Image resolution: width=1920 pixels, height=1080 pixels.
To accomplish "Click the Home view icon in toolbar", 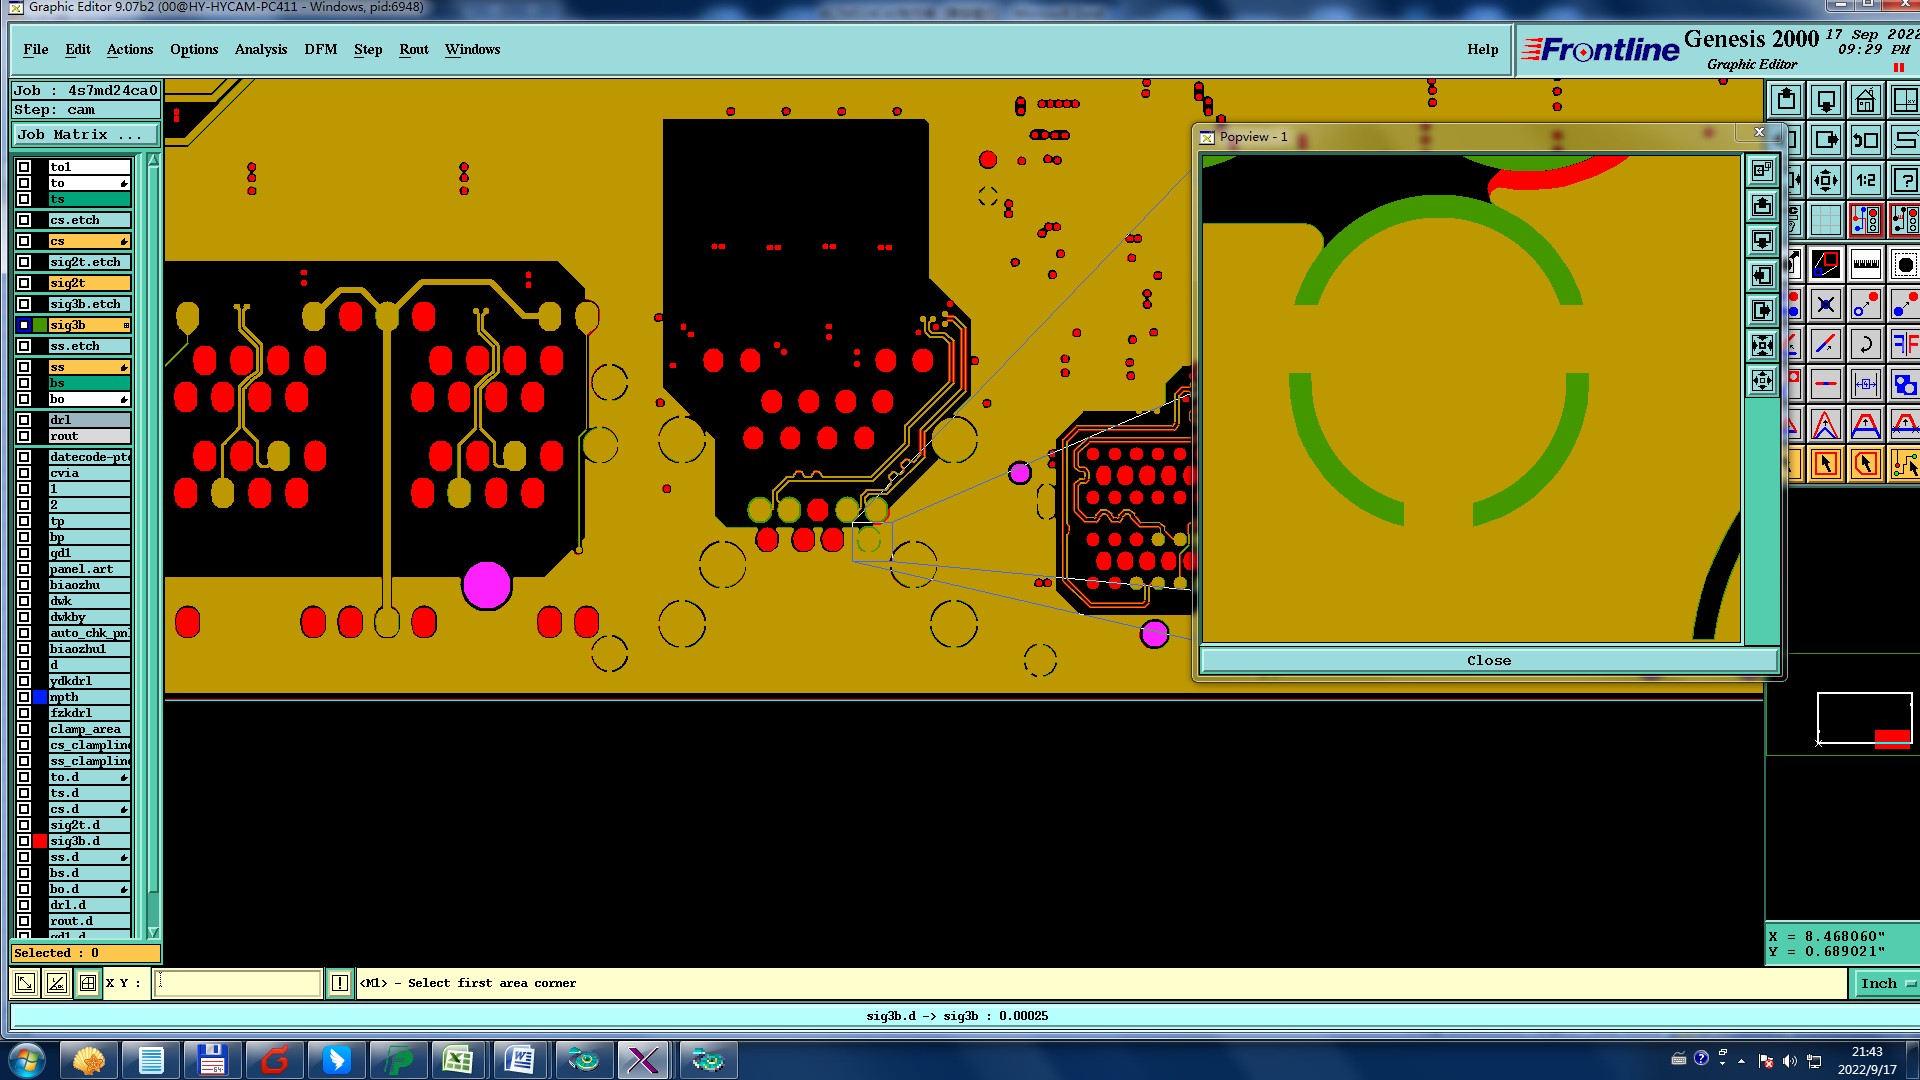I will pos(1865,101).
